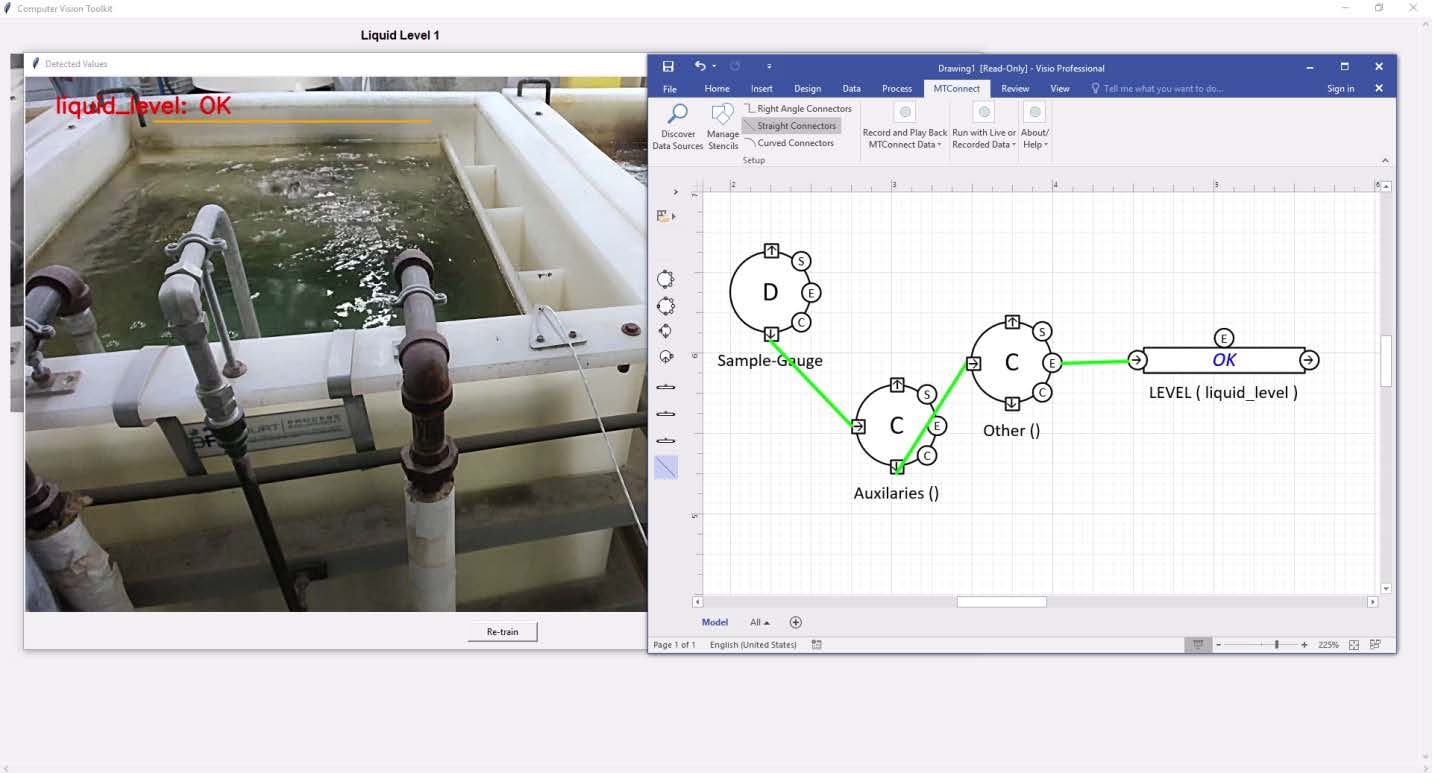The width and height of the screenshot is (1432, 773).
Task: Select Right Angle Connectors option
Action: coord(797,109)
